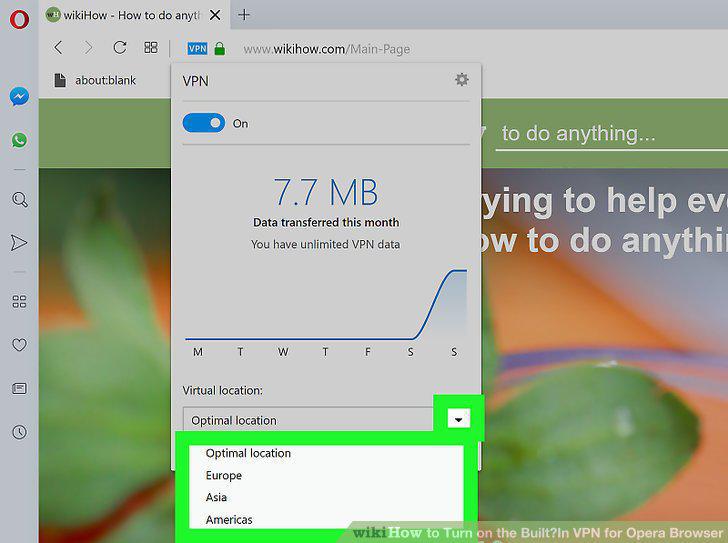This screenshot has height=543, width=728.
Task: Click the green security padlock icon
Action: (x=220, y=48)
